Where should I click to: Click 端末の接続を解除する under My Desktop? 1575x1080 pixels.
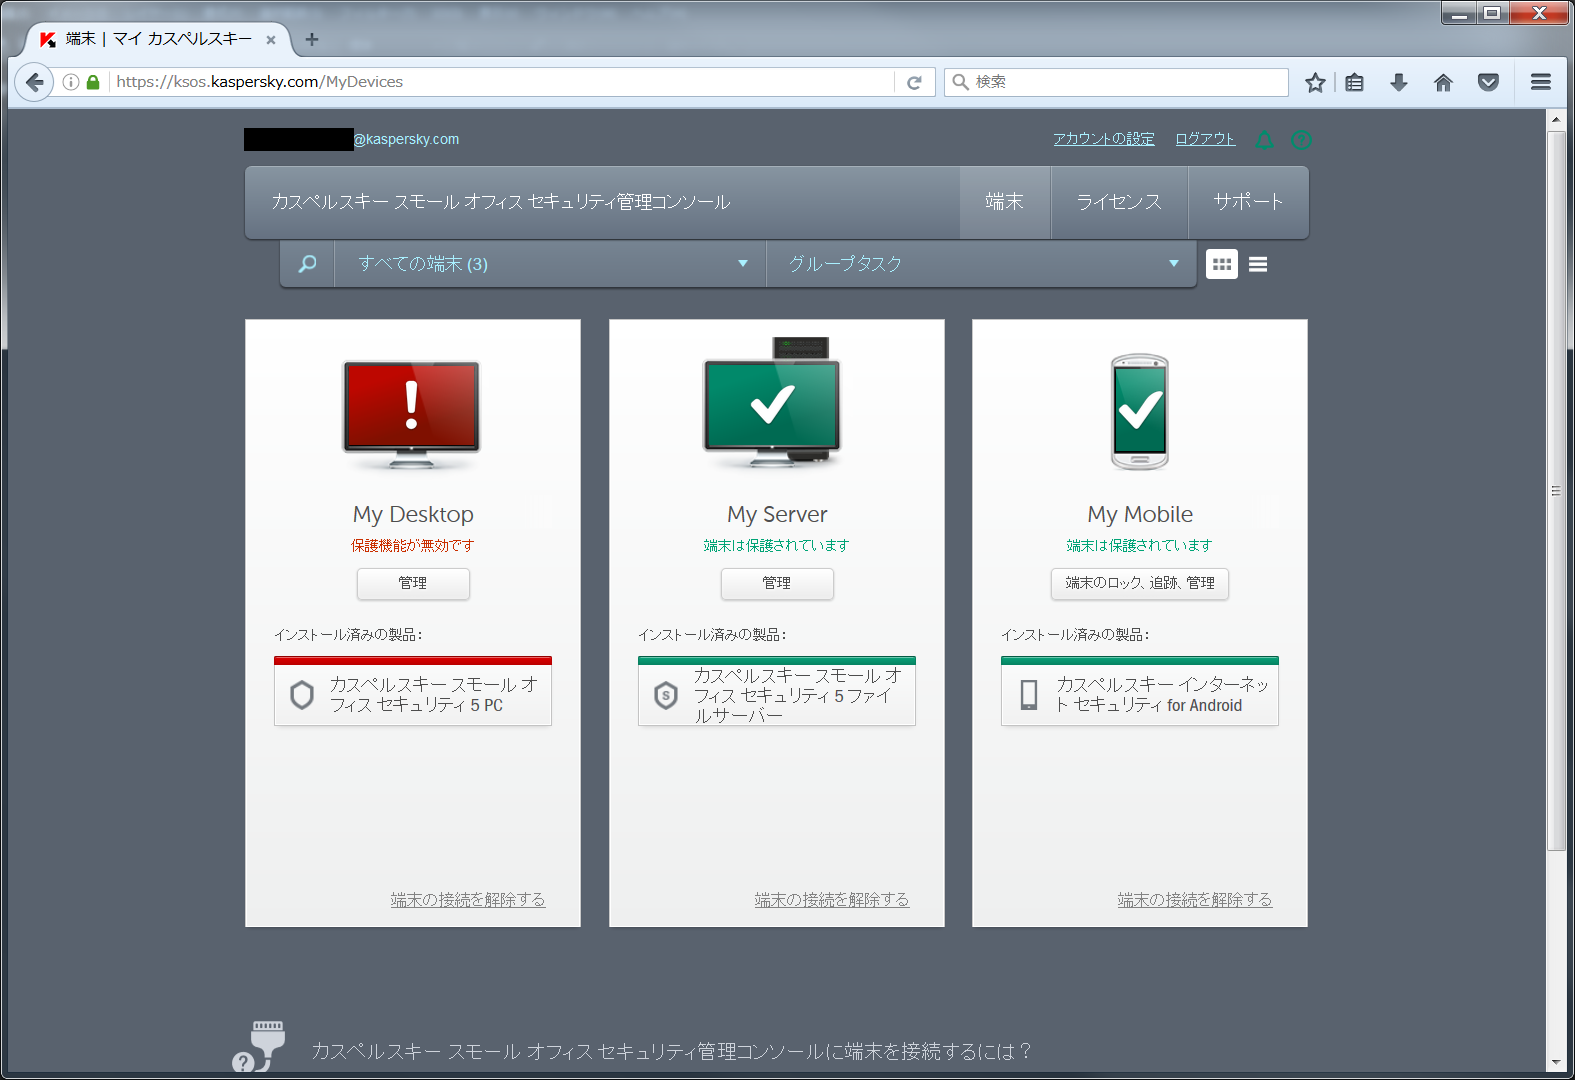pos(468,900)
